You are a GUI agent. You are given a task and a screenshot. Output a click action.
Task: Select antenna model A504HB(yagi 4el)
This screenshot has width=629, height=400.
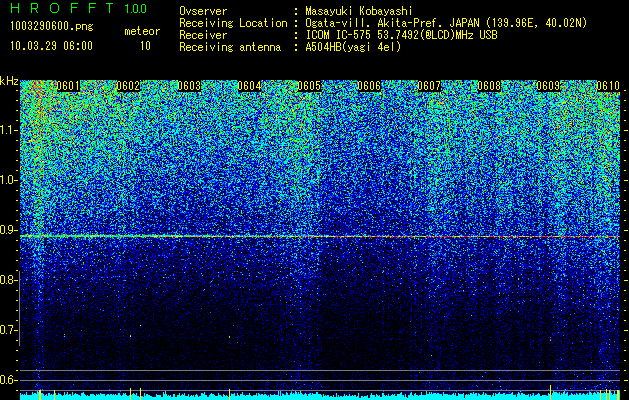(353, 47)
